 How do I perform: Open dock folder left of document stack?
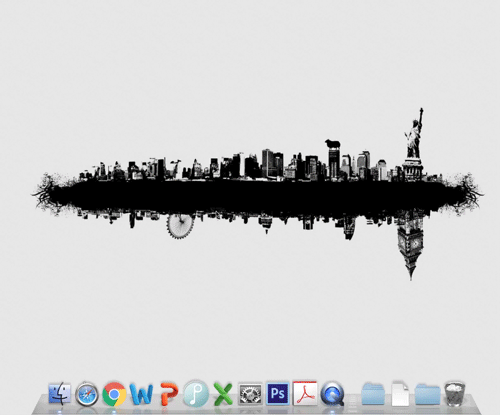pos(373,394)
